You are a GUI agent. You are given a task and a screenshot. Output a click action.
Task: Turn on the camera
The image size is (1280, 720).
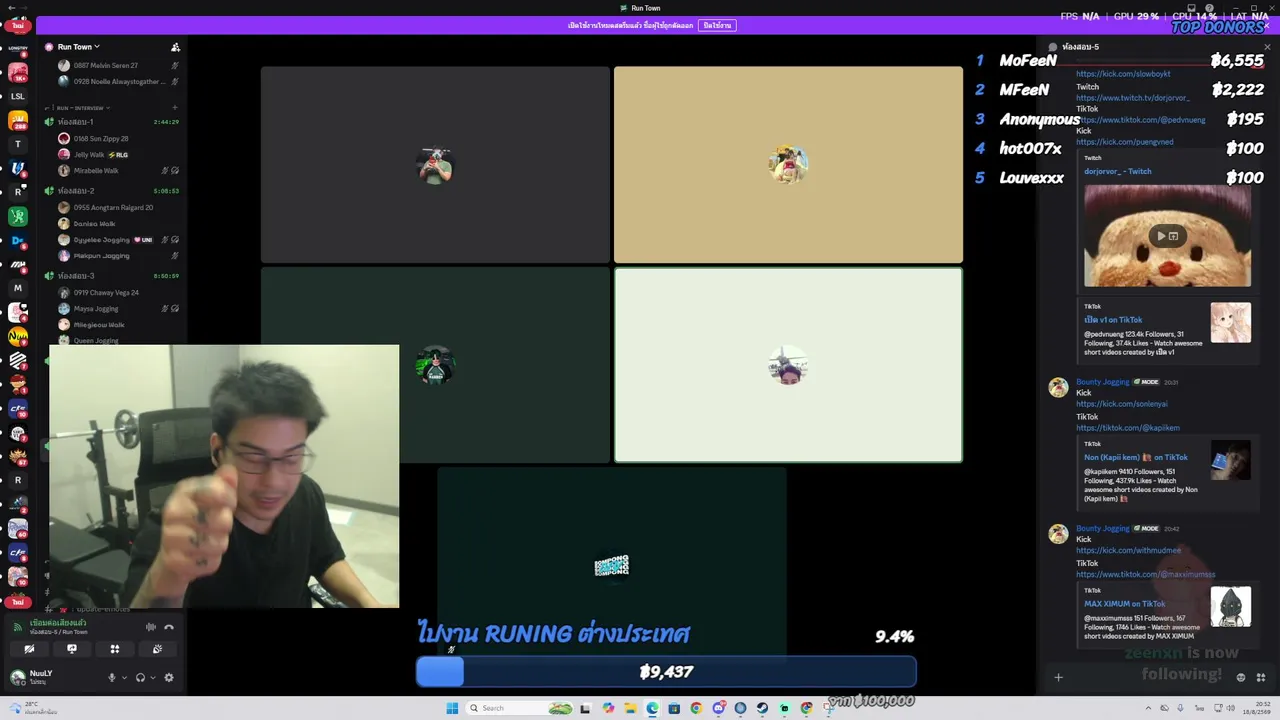point(29,649)
